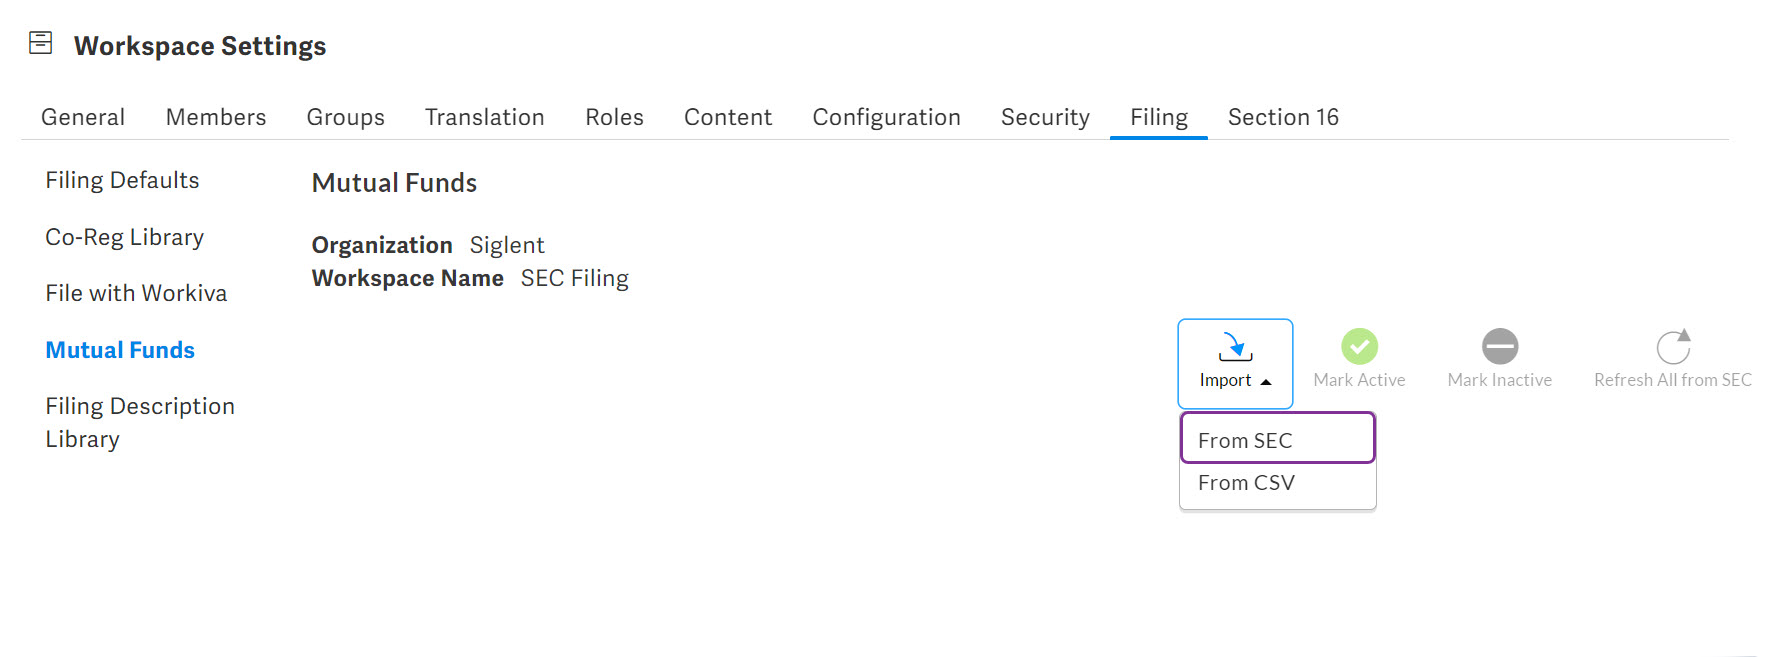1774x657 pixels.
Task: Select File with Workiva sidebar item
Action: (x=136, y=293)
